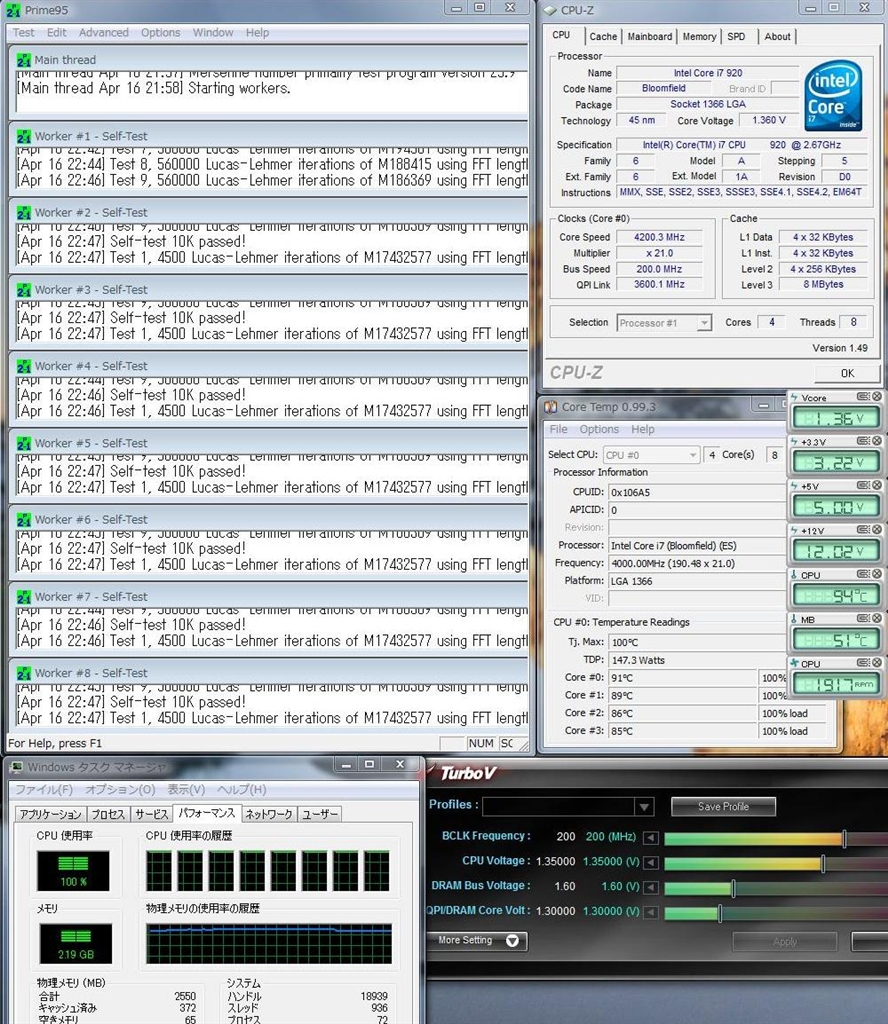
Task: Click the DRAM Bus Voltage slider handle
Action: pyautogui.click(x=733, y=888)
